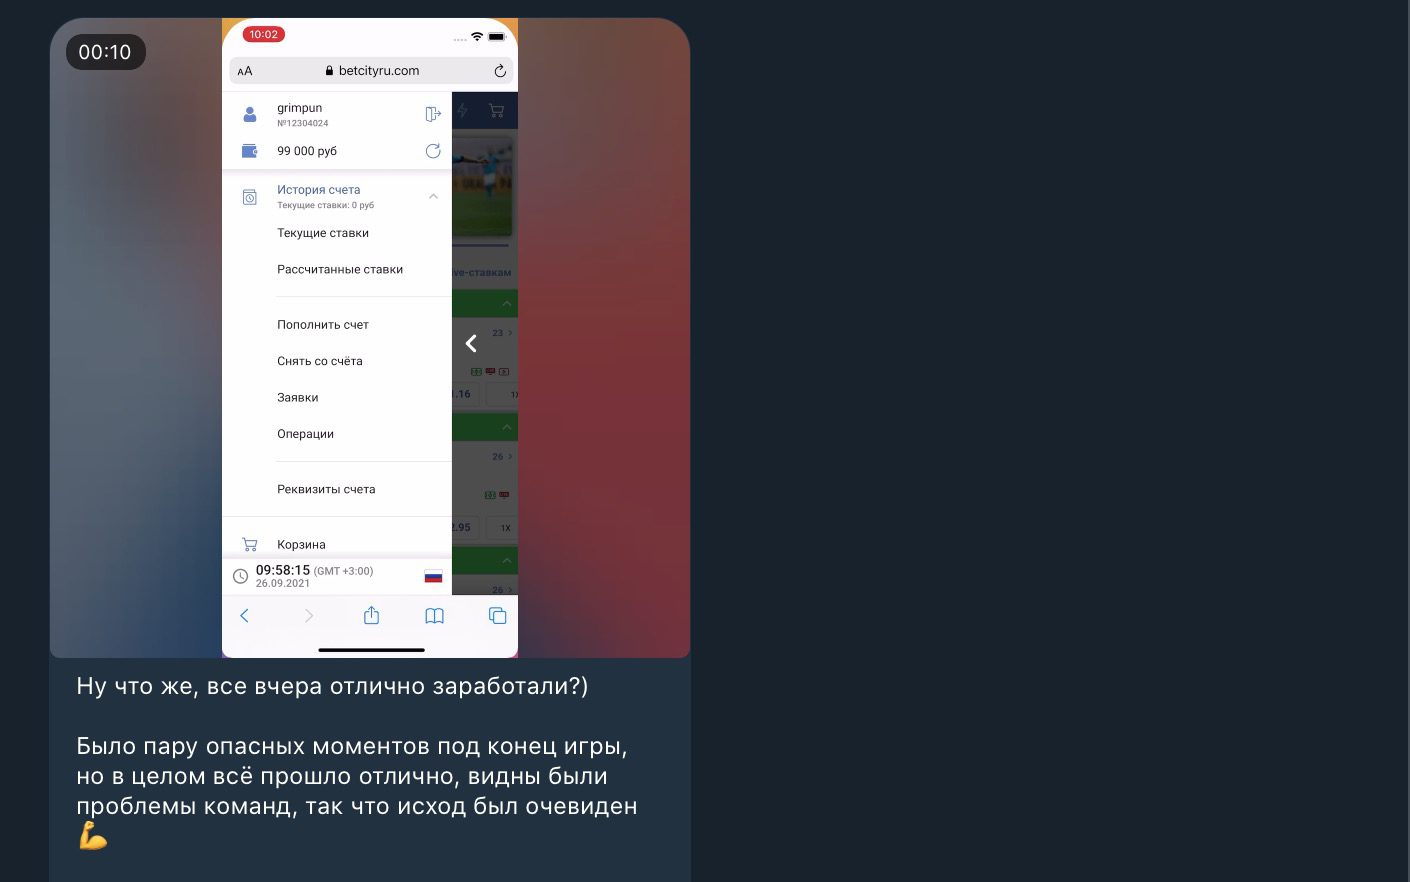The width and height of the screenshot is (1410, 882).
Task: Select Снять со счёта
Action: (320, 361)
